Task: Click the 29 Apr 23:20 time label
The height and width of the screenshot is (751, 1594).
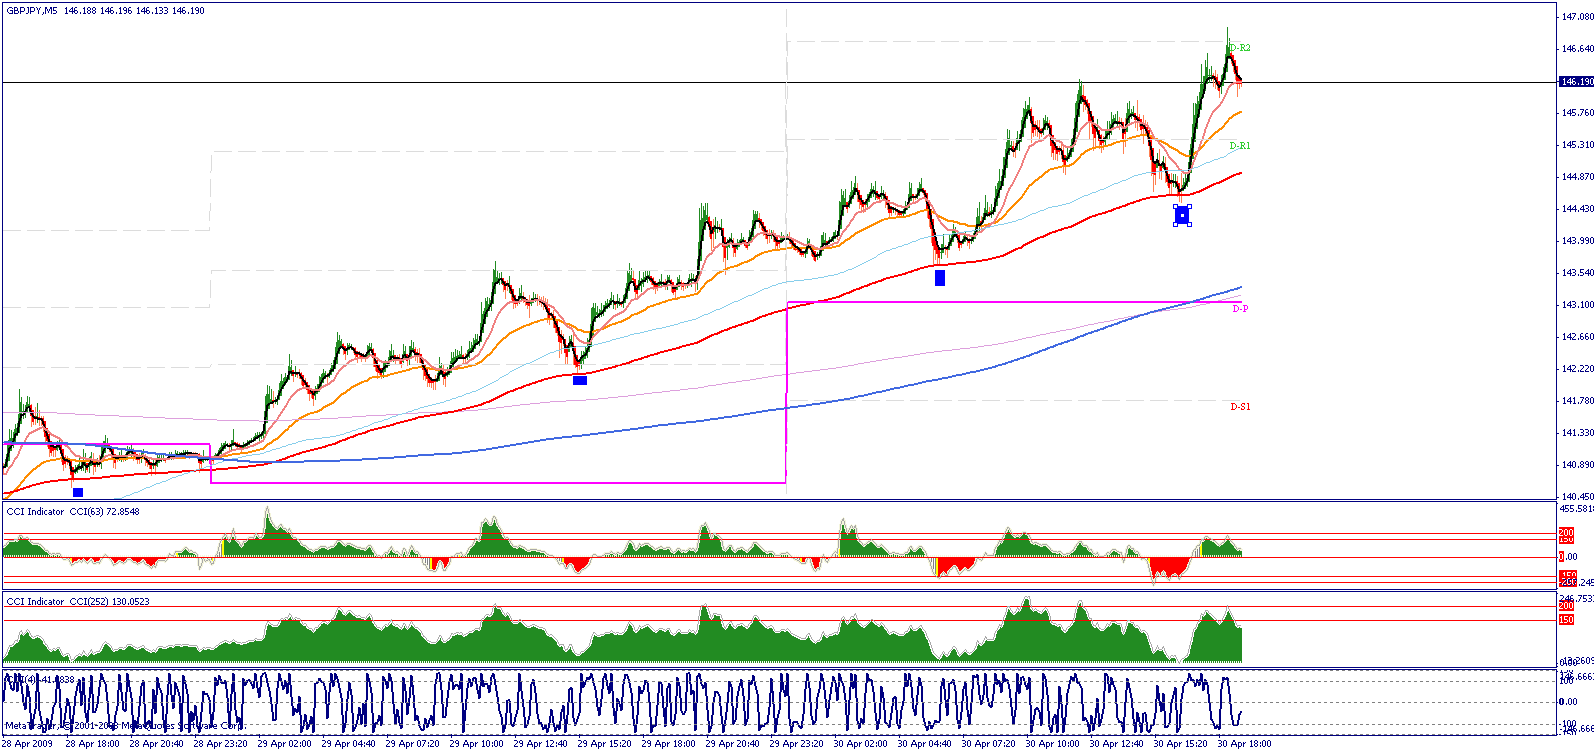Action: coord(797,744)
